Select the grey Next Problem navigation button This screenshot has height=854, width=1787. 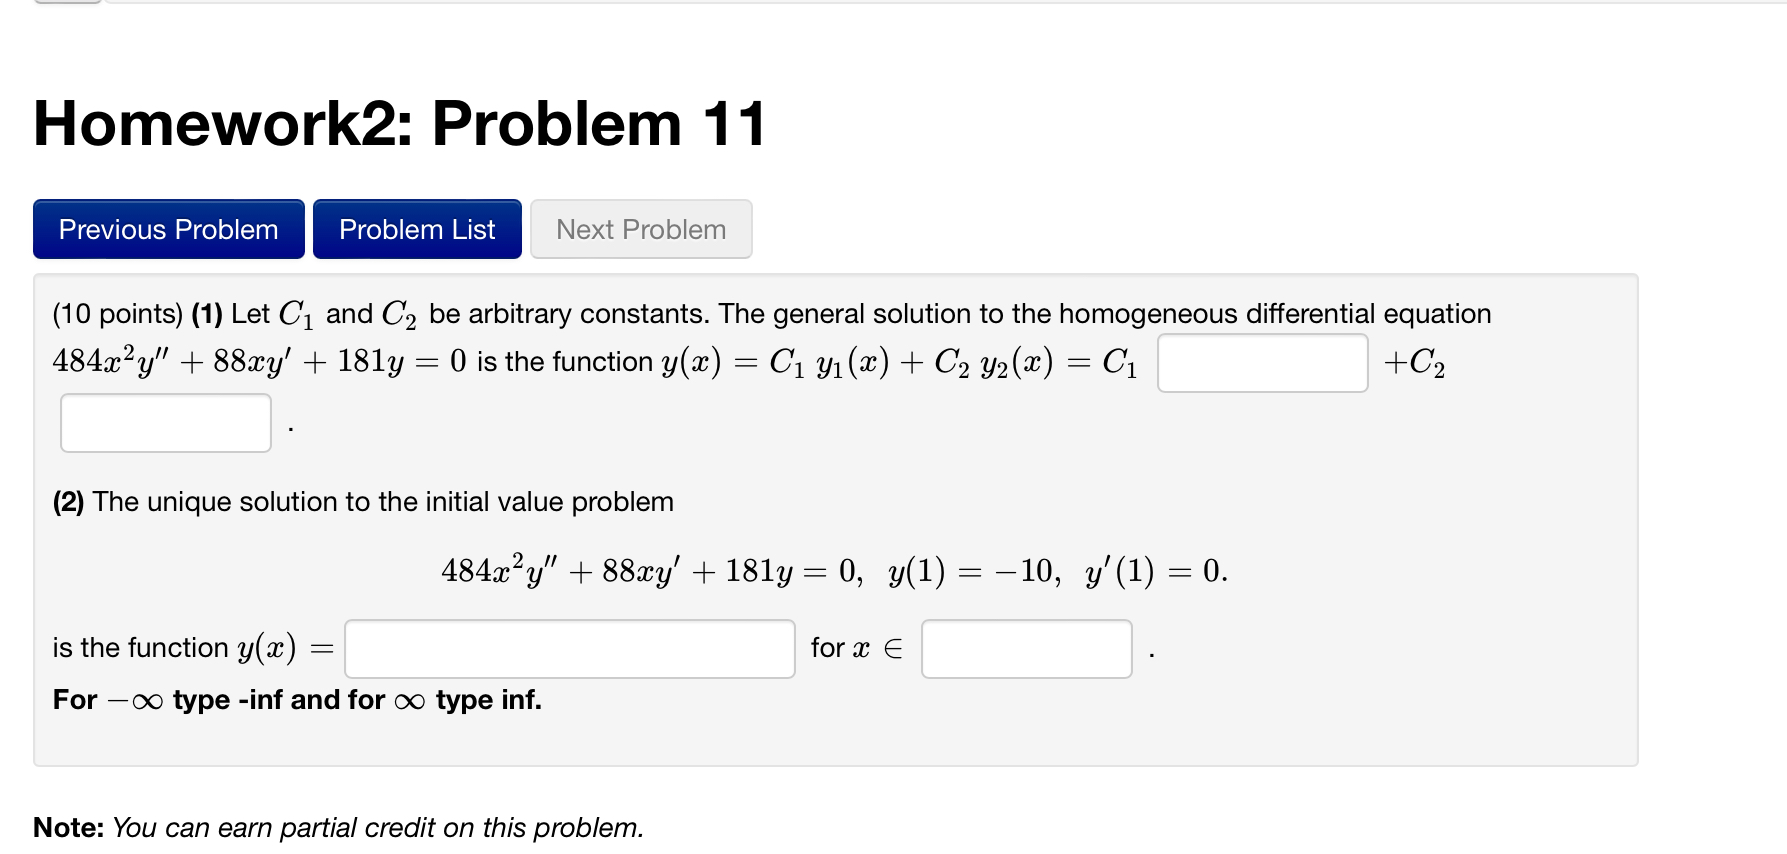click(x=640, y=229)
